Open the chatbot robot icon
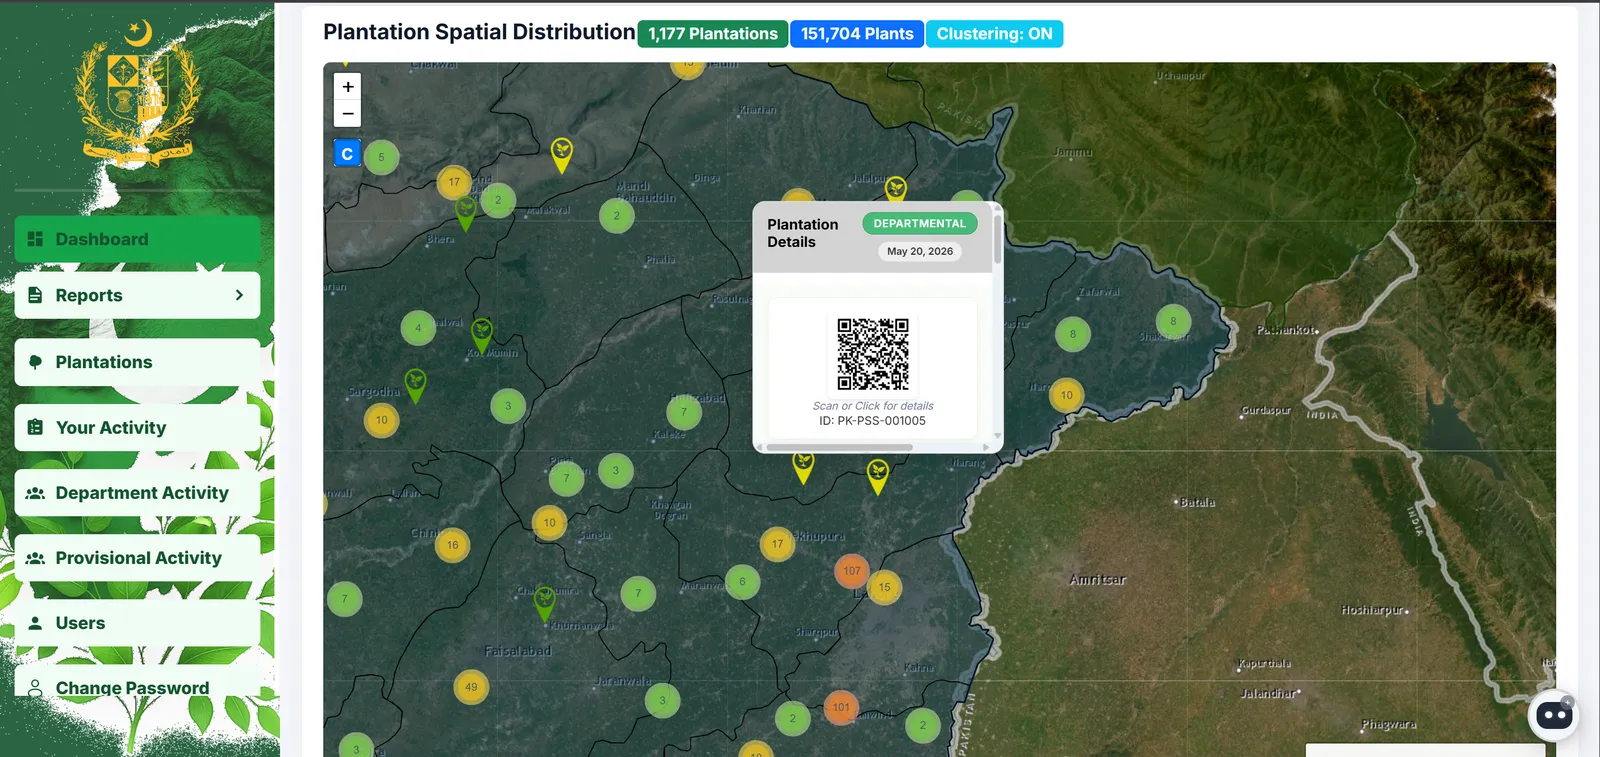The image size is (1600, 757). pyautogui.click(x=1553, y=715)
